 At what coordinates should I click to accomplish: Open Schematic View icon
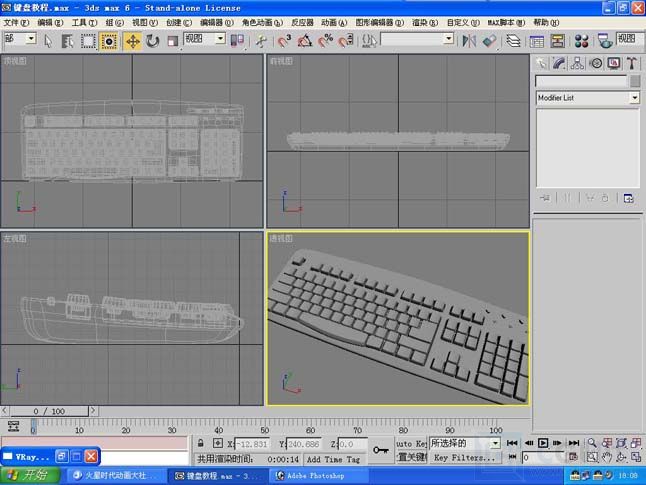pos(557,41)
